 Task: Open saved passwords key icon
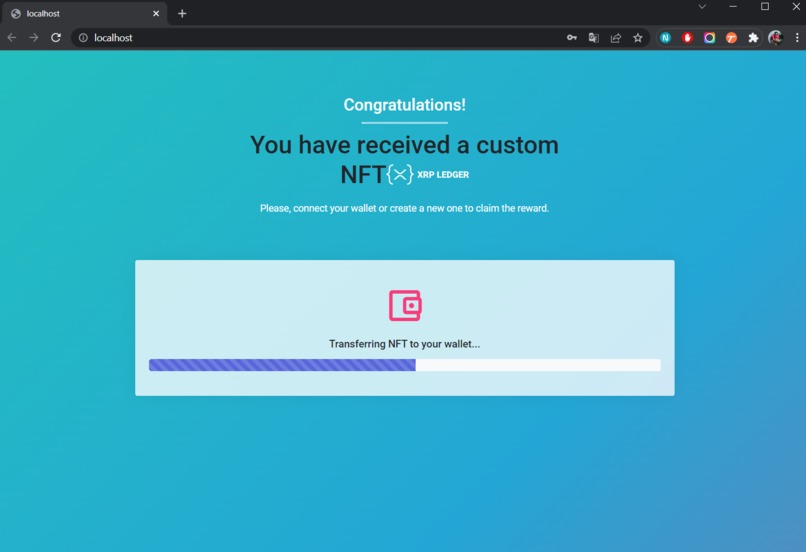(572, 38)
